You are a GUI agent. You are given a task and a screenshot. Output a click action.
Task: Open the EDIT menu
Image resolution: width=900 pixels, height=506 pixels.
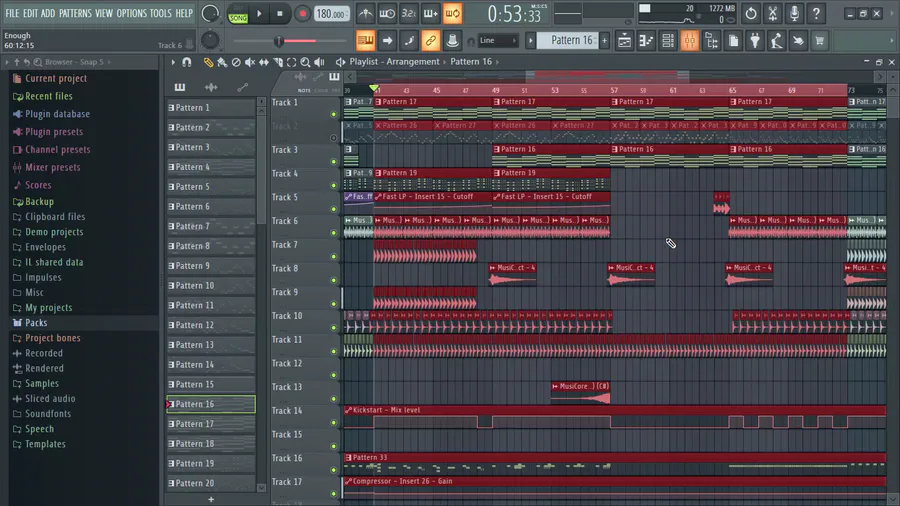(30, 13)
